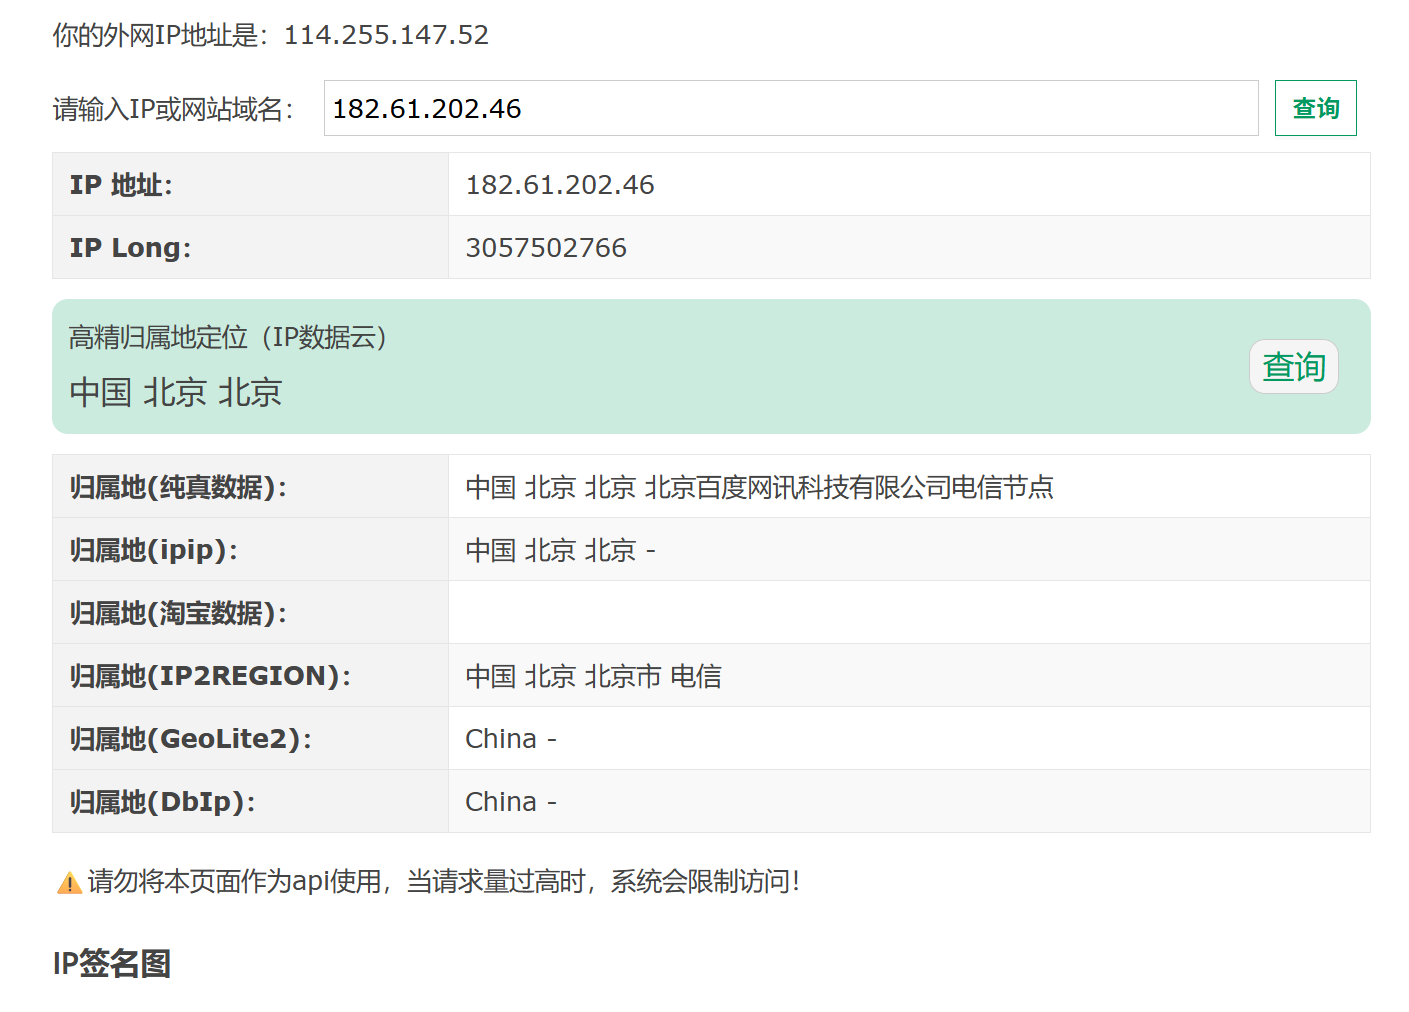Click the China - value in DbIp row
Image resolution: width=1409 pixels, height=1012 pixels.
(x=511, y=802)
